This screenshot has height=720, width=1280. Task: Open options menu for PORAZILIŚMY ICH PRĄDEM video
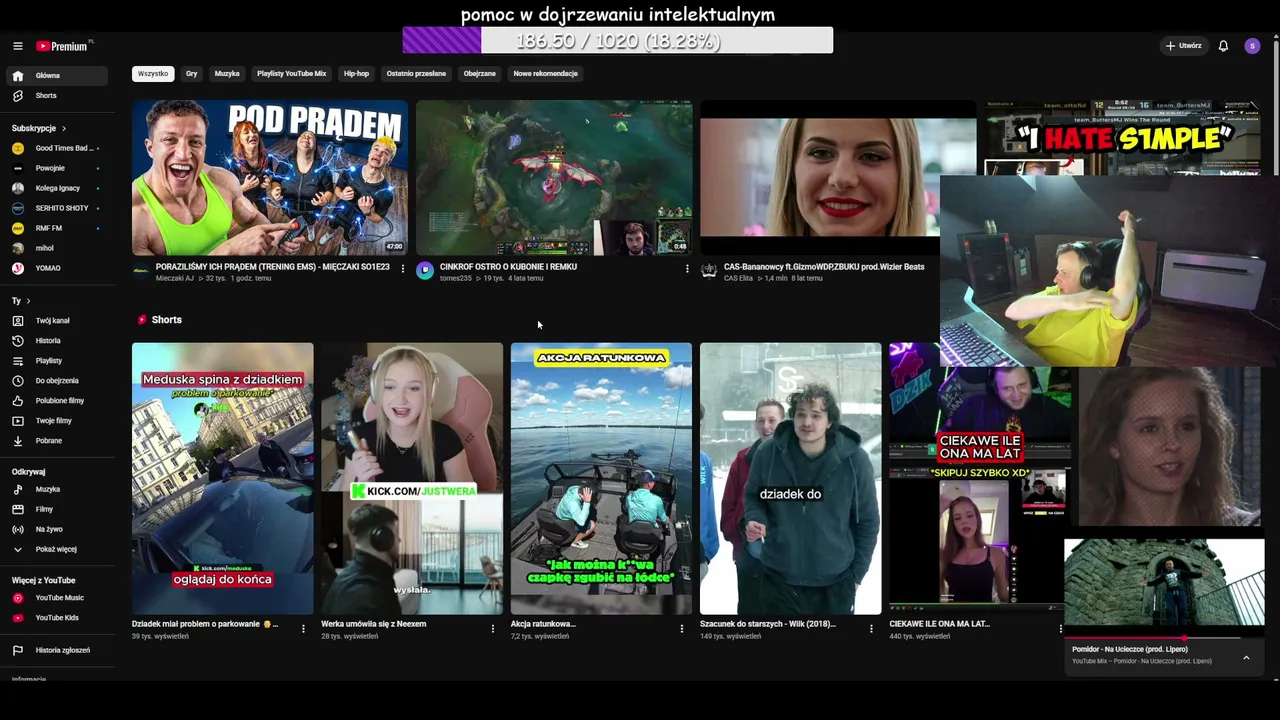pos(403,269)
